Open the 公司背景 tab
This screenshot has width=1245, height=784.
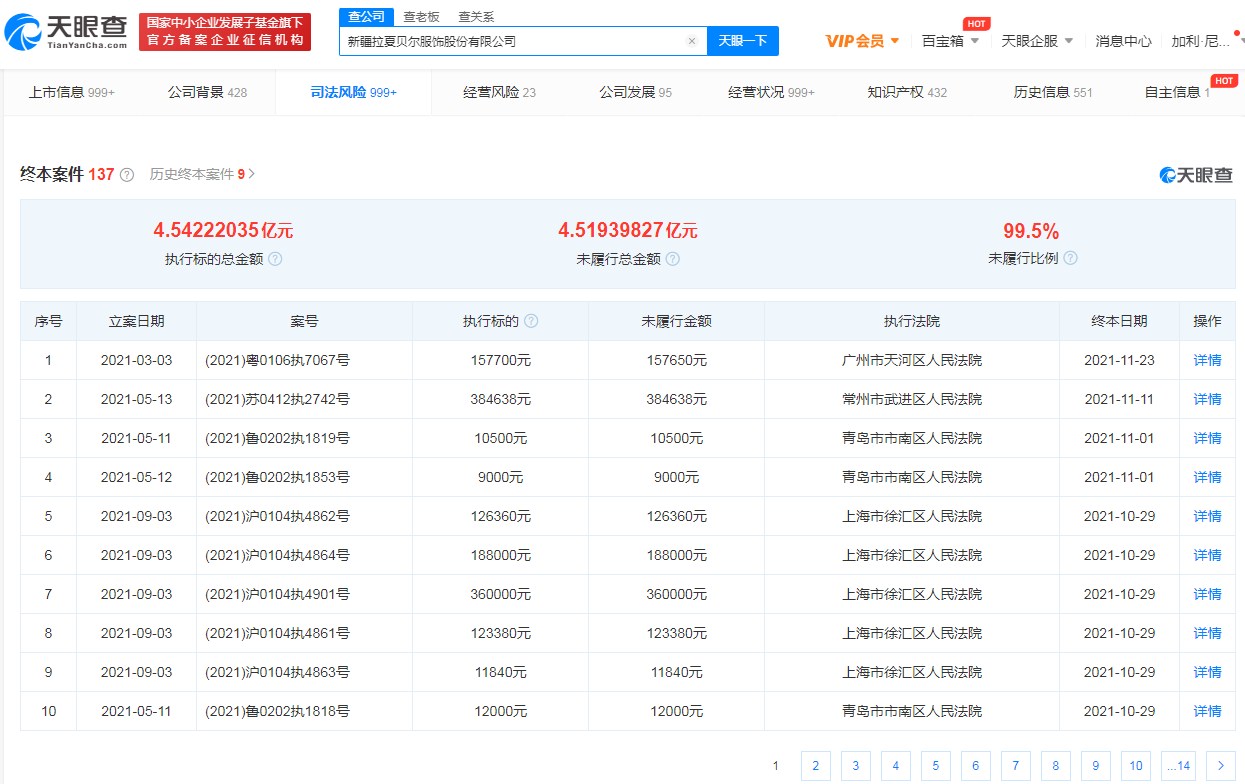point(207,92)
